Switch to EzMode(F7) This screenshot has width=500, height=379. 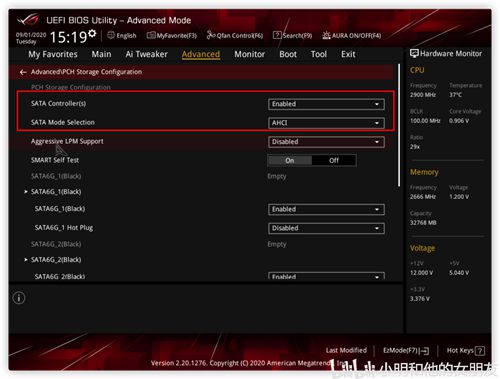(406, 351)
